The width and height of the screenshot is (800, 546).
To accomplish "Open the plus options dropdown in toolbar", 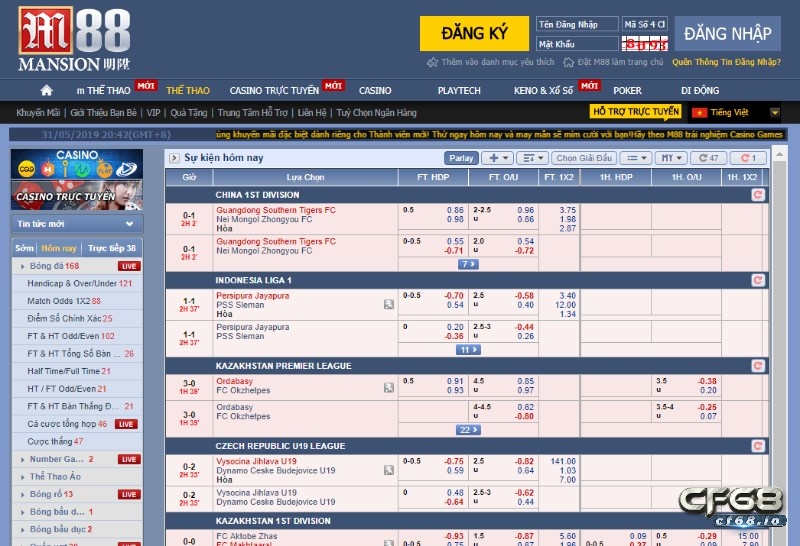I will 497,158.
